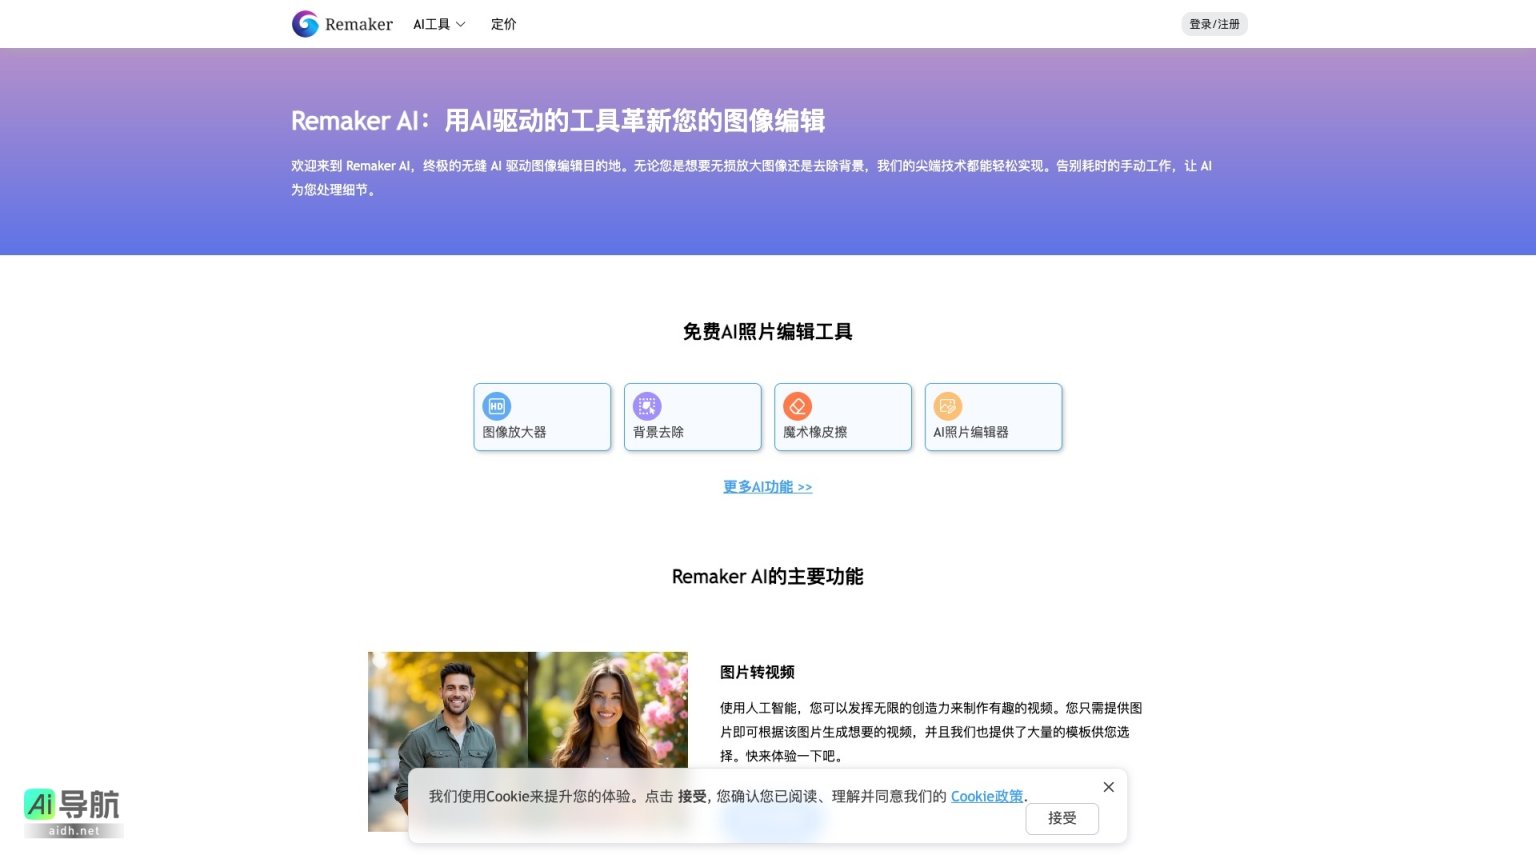1536x863 pixels.
Task: Select the 定价 menu item
Action: 504,24
